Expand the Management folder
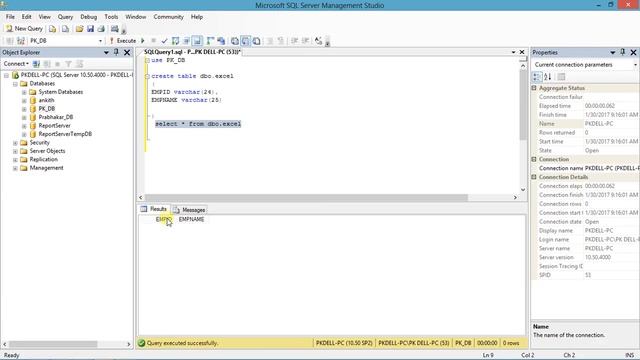The image size is (640, 360). click(15, 168)
